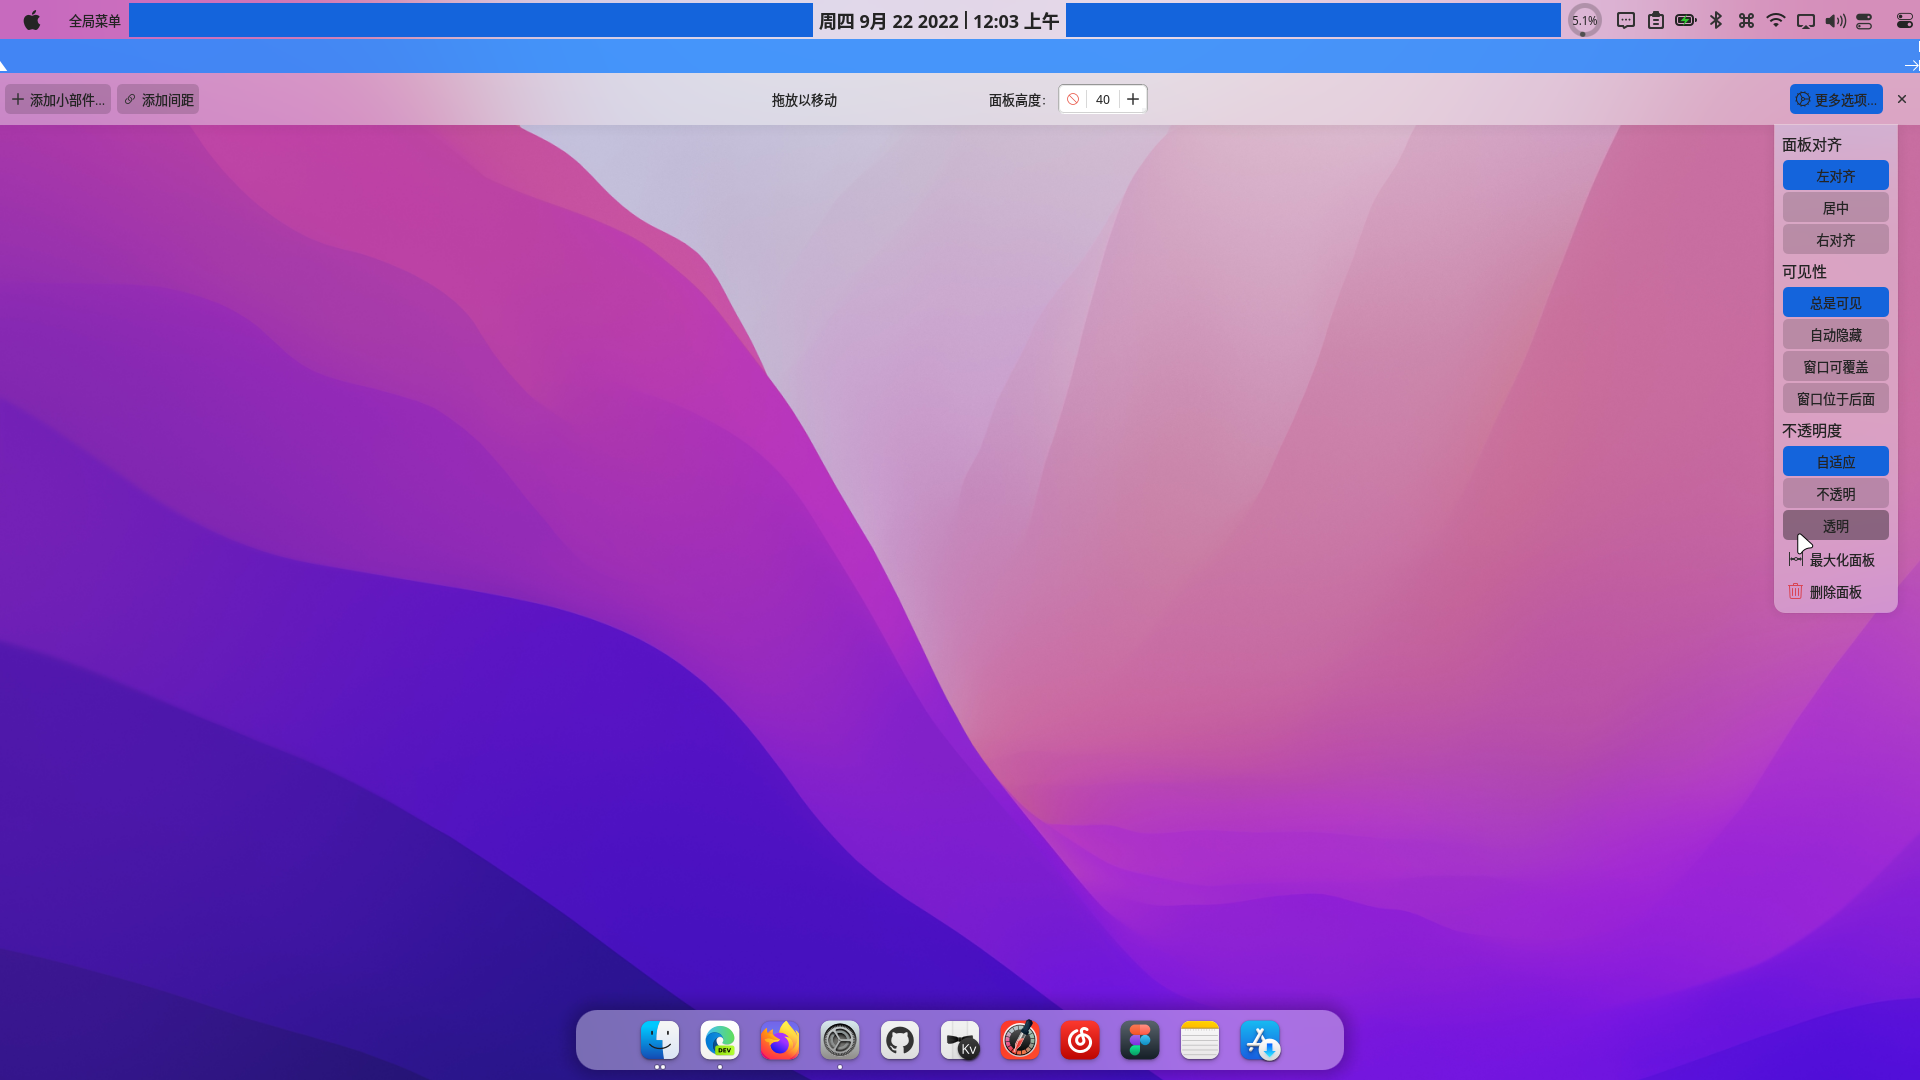The width and height of the screenshot is (1920, 1080).
Task: Set opacity to 自适应
Action: [1836, 461]
